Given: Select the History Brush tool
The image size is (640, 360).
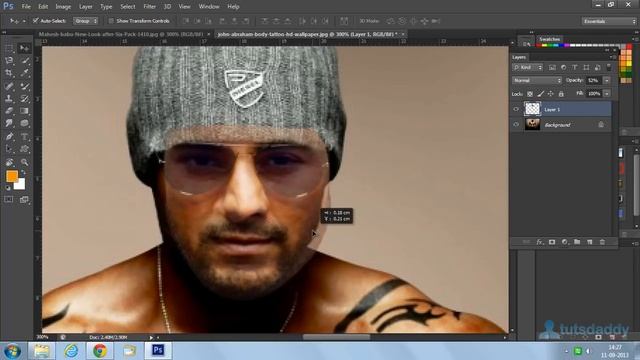Looking at the screenshot, I should point(24,98).
